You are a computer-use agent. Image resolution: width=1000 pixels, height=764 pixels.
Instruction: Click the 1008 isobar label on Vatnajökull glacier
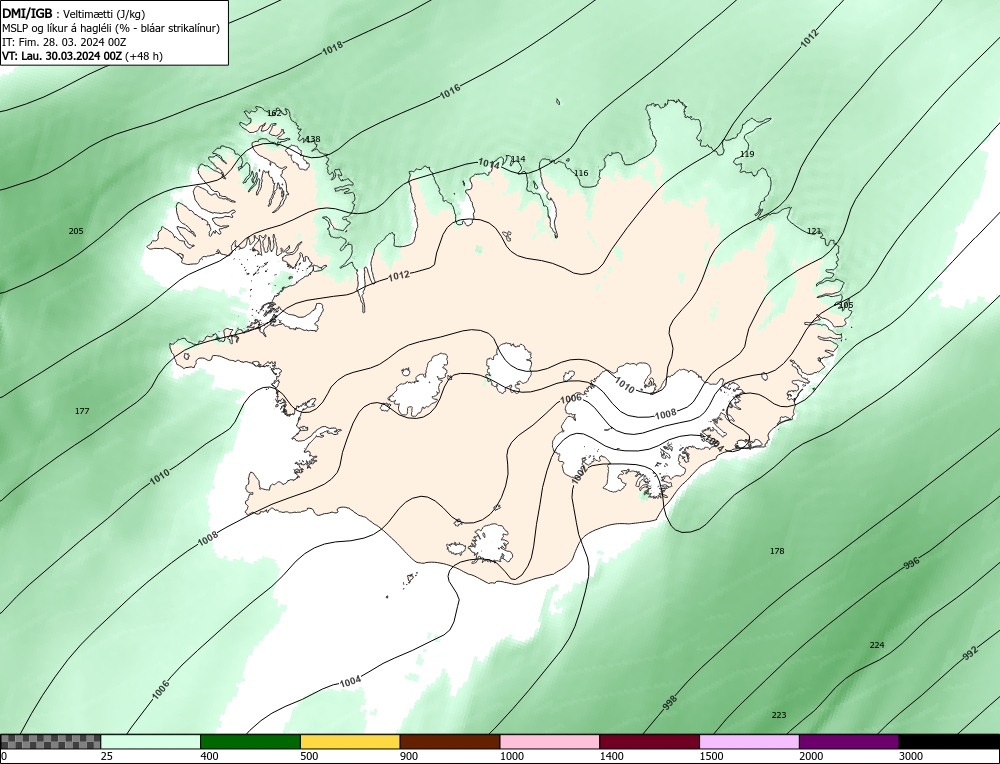(666, 413)
